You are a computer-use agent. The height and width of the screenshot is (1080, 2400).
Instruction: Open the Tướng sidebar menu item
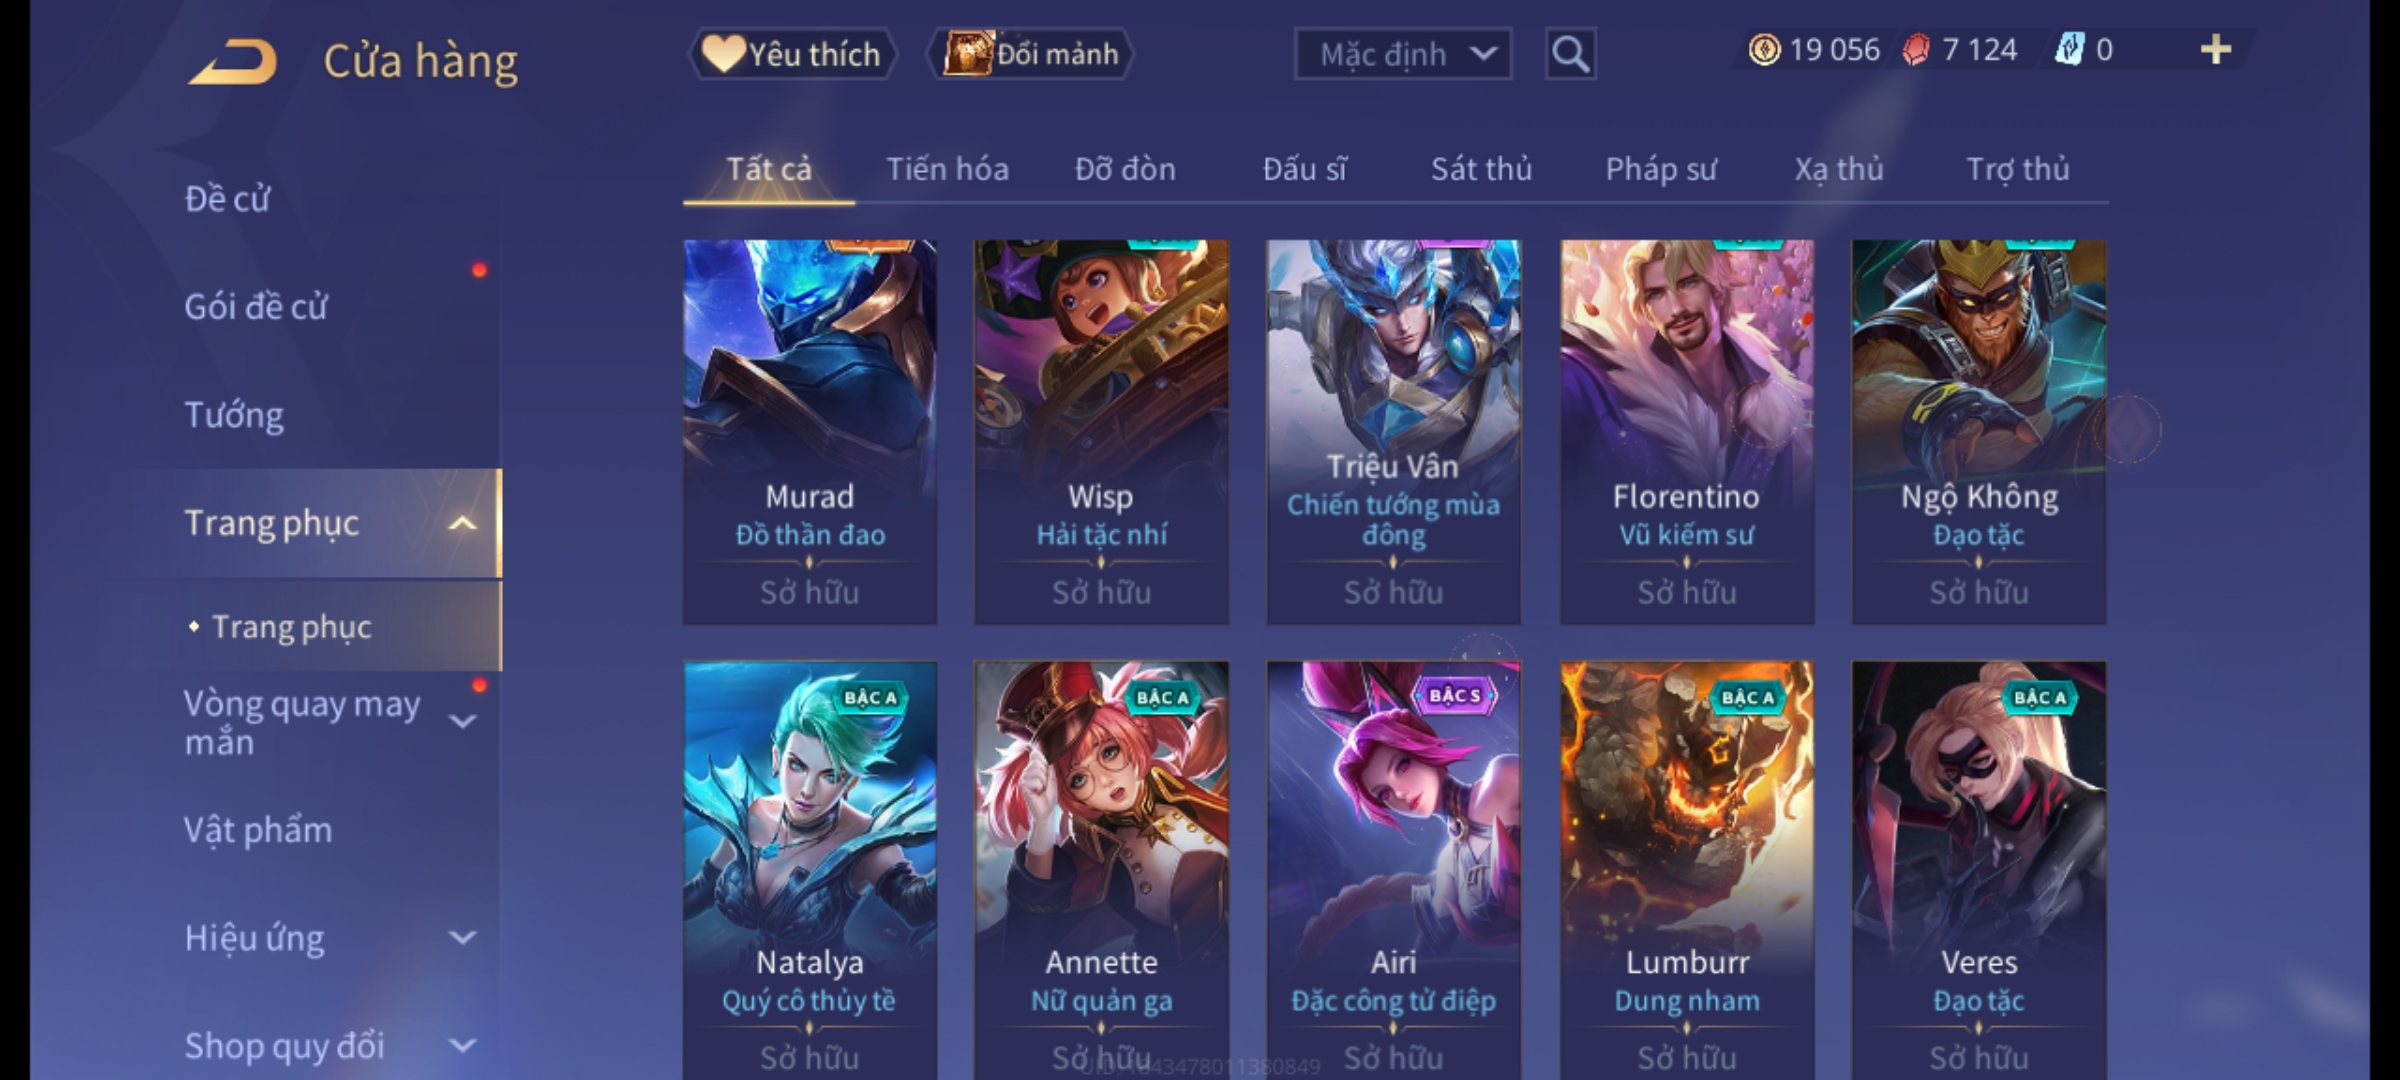234,415
